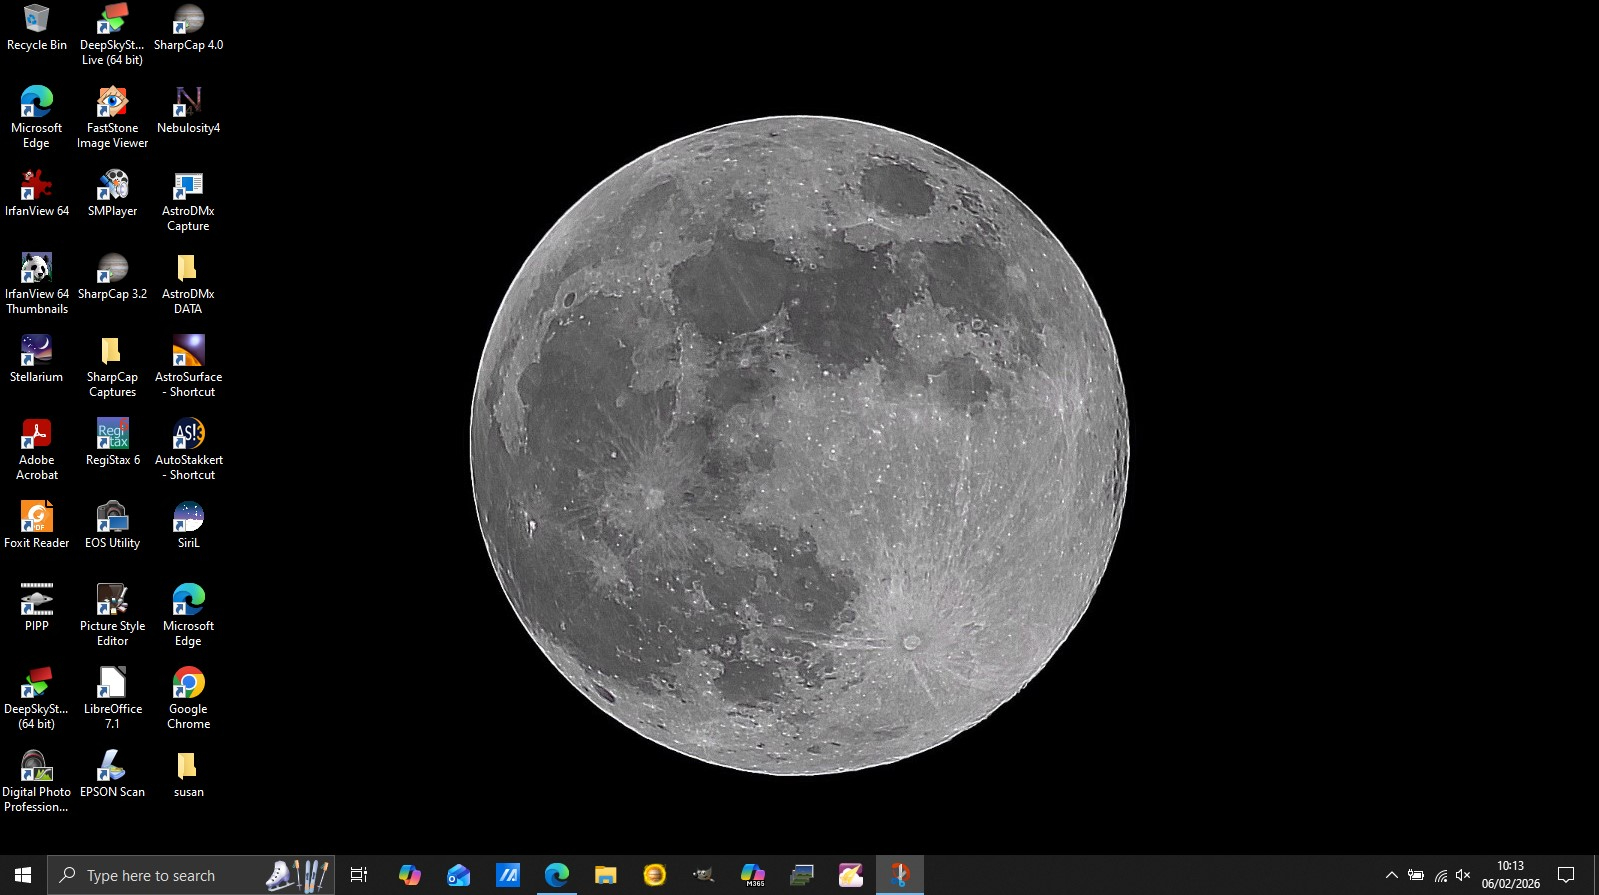This screenshot has width=1599, height=895.
Task: Open the Windows Start menu
Action: pyautogui.click(x=22, y=876)
